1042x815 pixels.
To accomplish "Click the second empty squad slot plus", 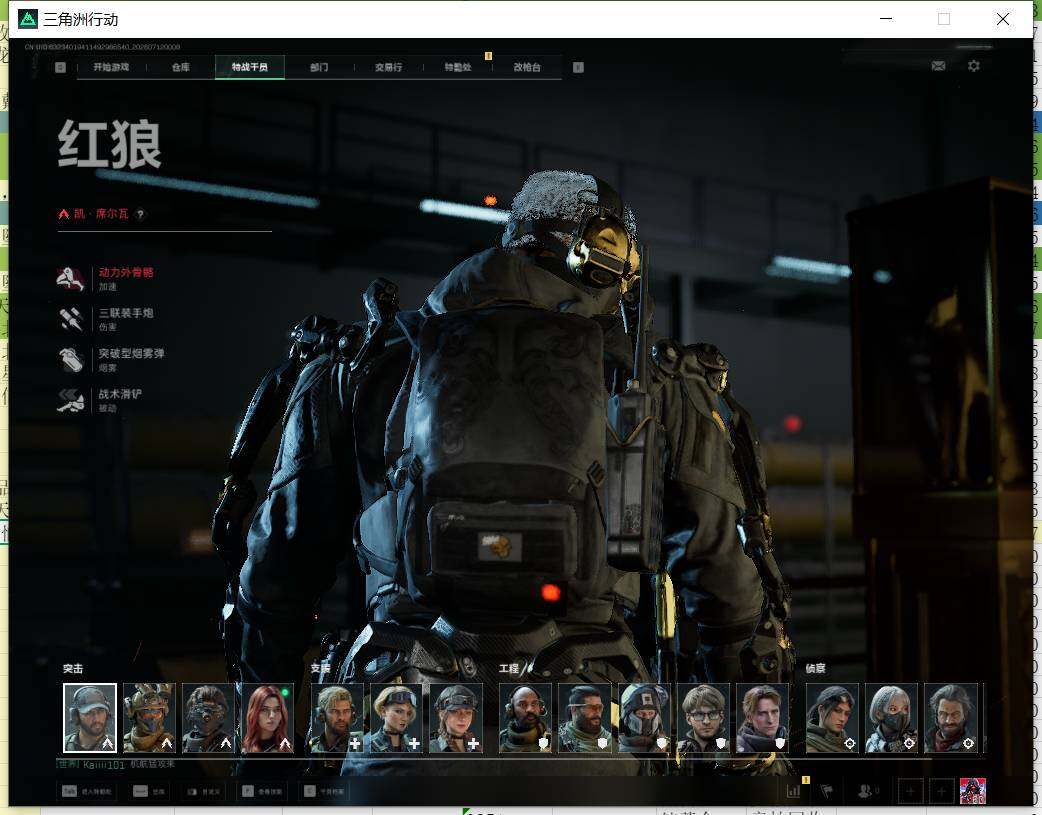I will pyautogui.click(x=941, y=791).
